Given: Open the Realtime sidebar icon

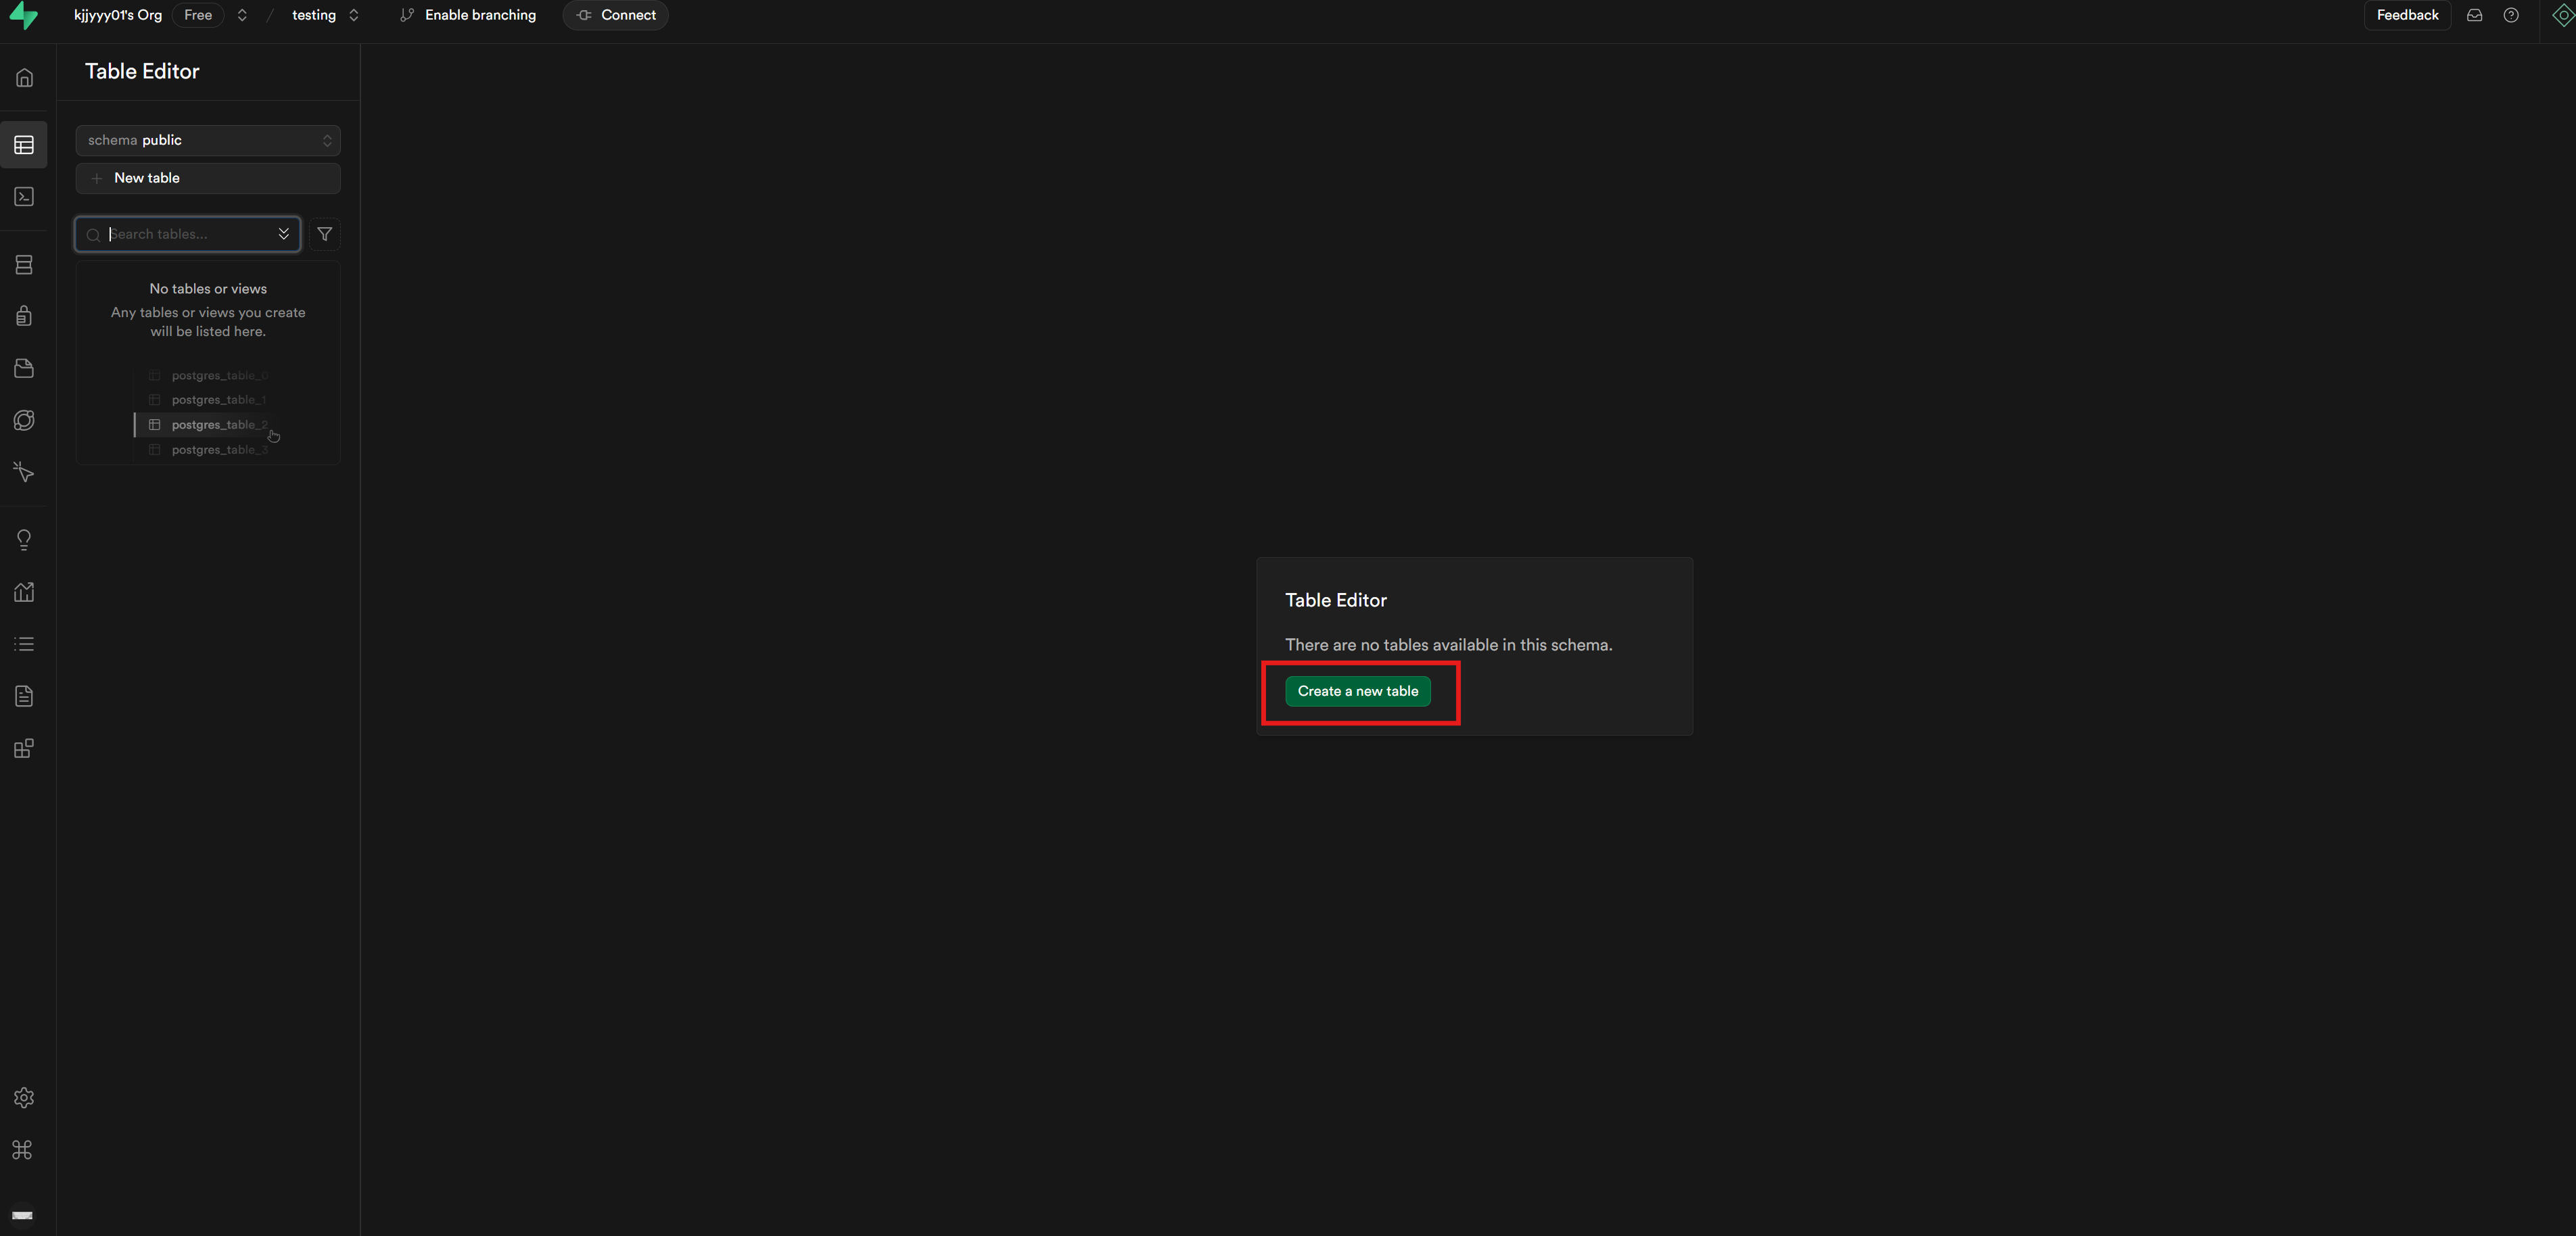Looking at the screenshot, I should tap(24, 472).
